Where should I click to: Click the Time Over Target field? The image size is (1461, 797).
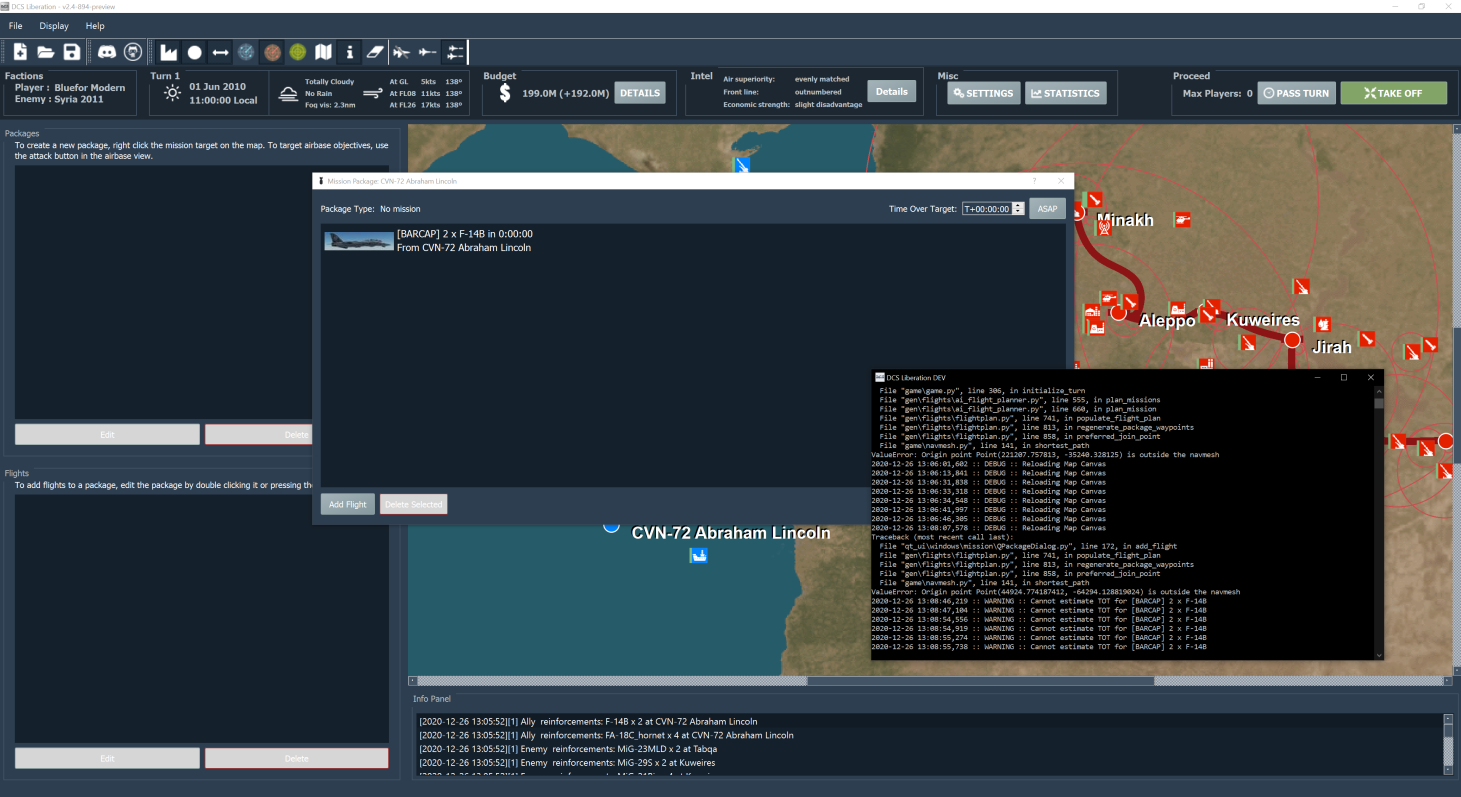987,209
